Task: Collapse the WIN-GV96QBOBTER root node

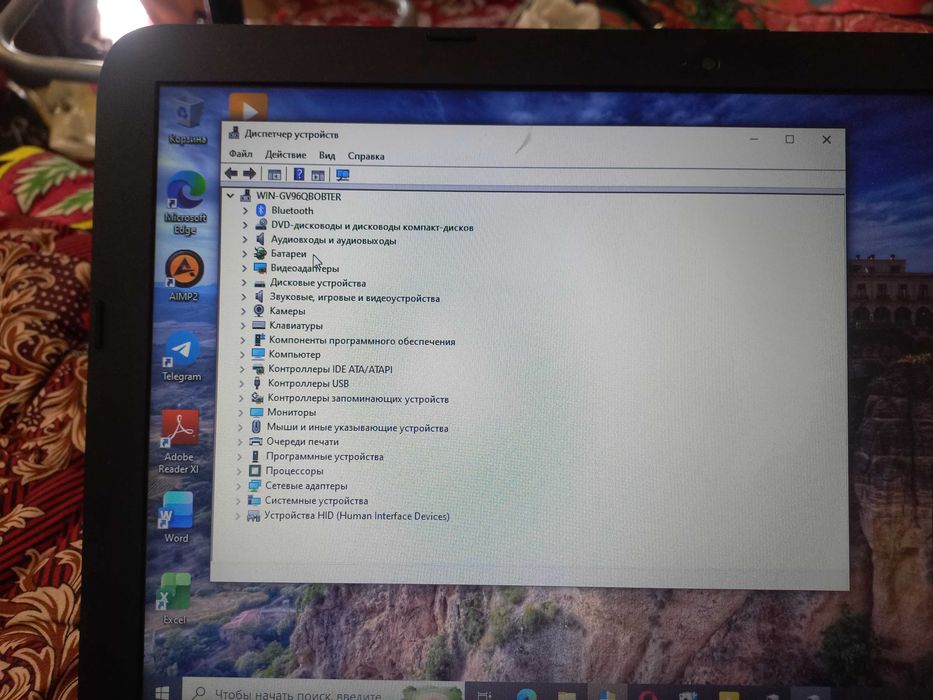Action: click(x=230, y=195)
